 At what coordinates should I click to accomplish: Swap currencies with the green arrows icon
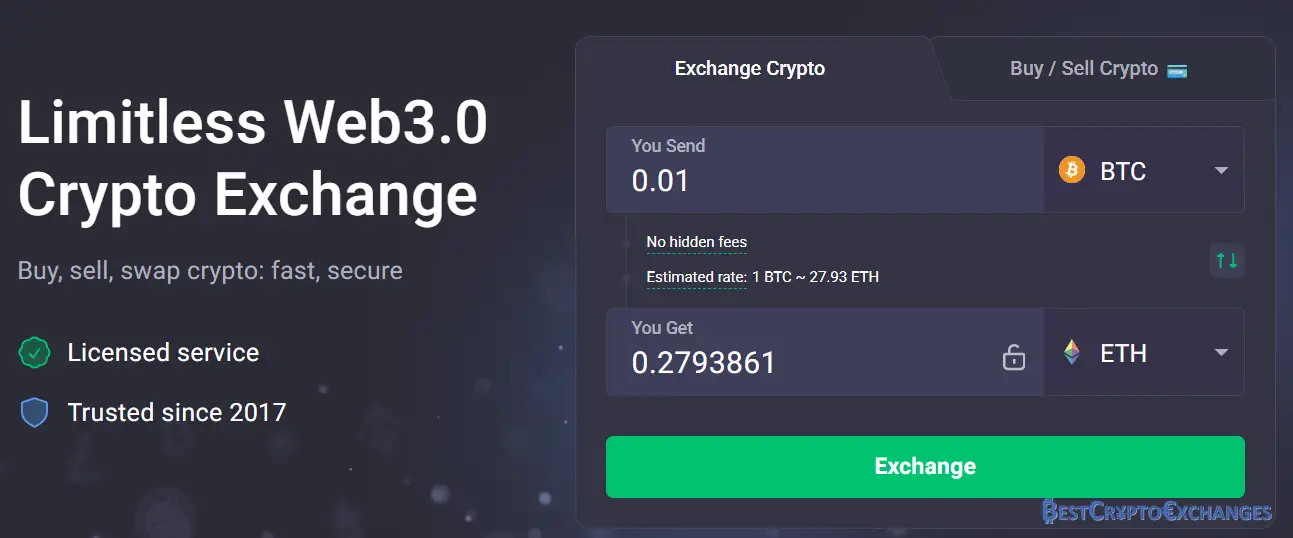(1227, 261)
